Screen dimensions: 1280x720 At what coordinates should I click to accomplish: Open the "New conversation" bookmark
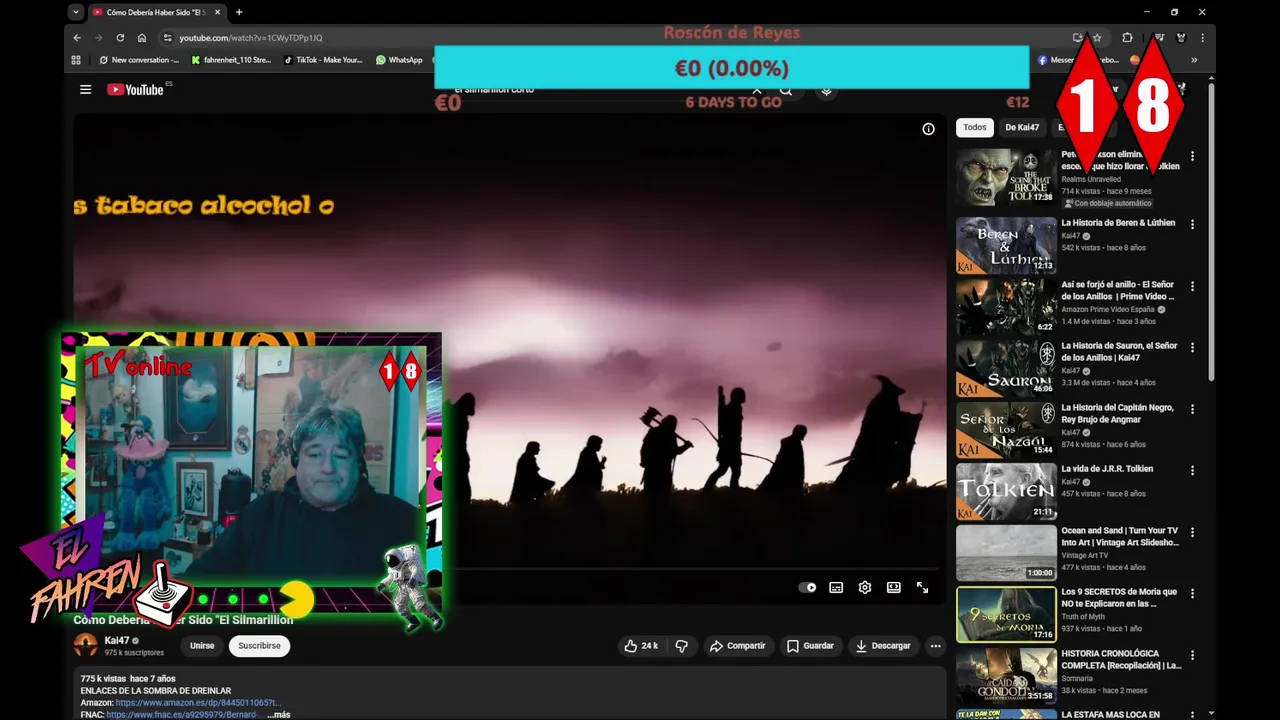tap(139, 60)
